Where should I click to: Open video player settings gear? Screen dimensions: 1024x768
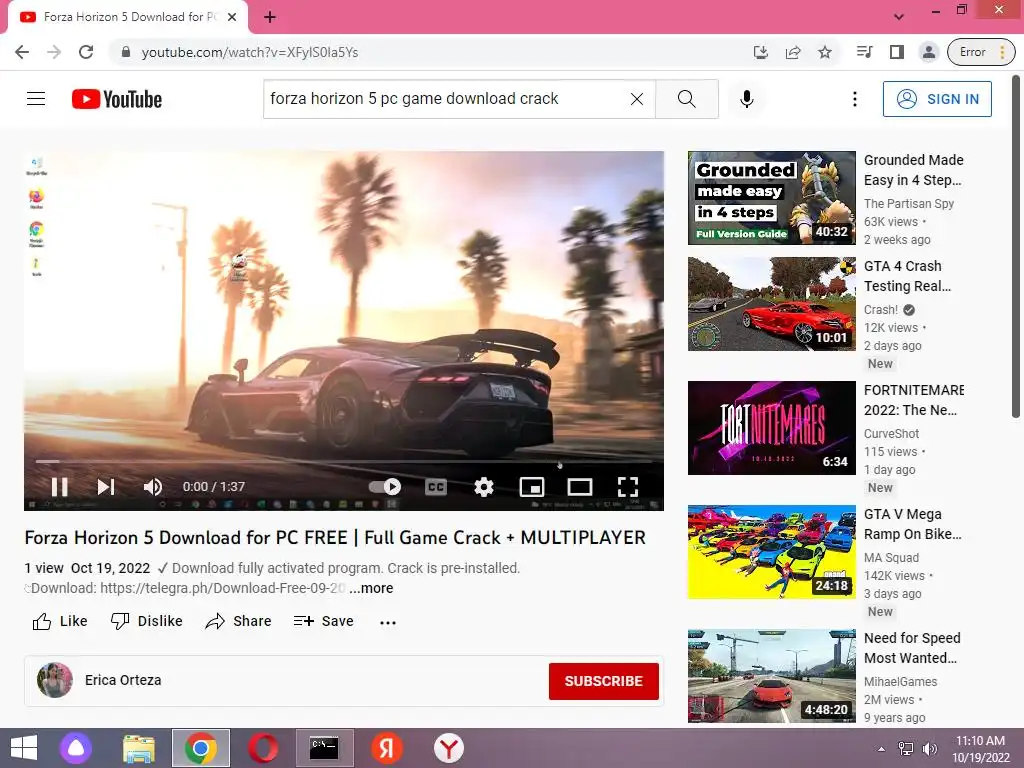click(x=483, y=487)
